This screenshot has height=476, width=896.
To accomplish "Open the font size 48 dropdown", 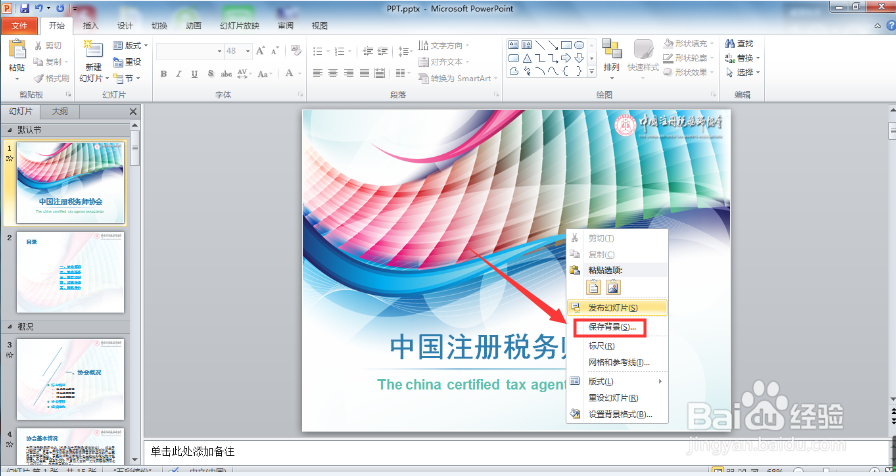I will (247, 51).
